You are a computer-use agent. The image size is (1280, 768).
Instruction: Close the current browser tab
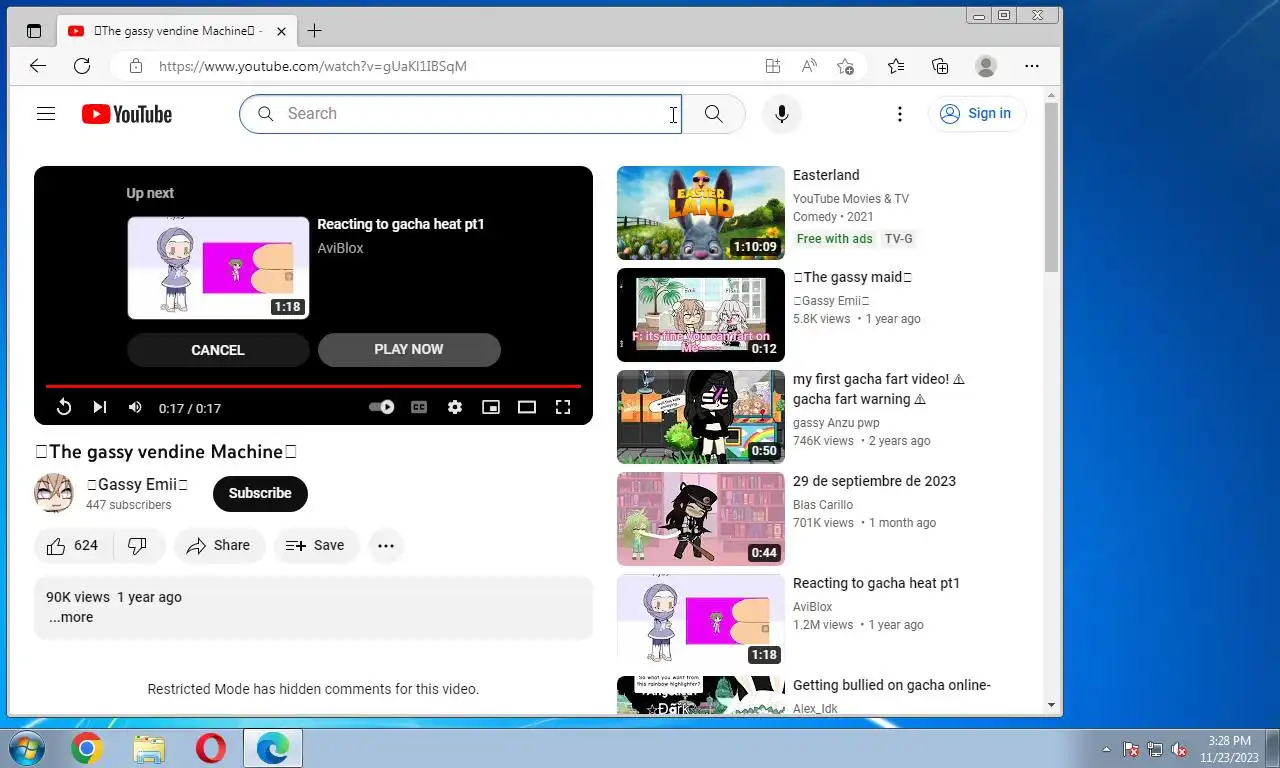(281, 31)
